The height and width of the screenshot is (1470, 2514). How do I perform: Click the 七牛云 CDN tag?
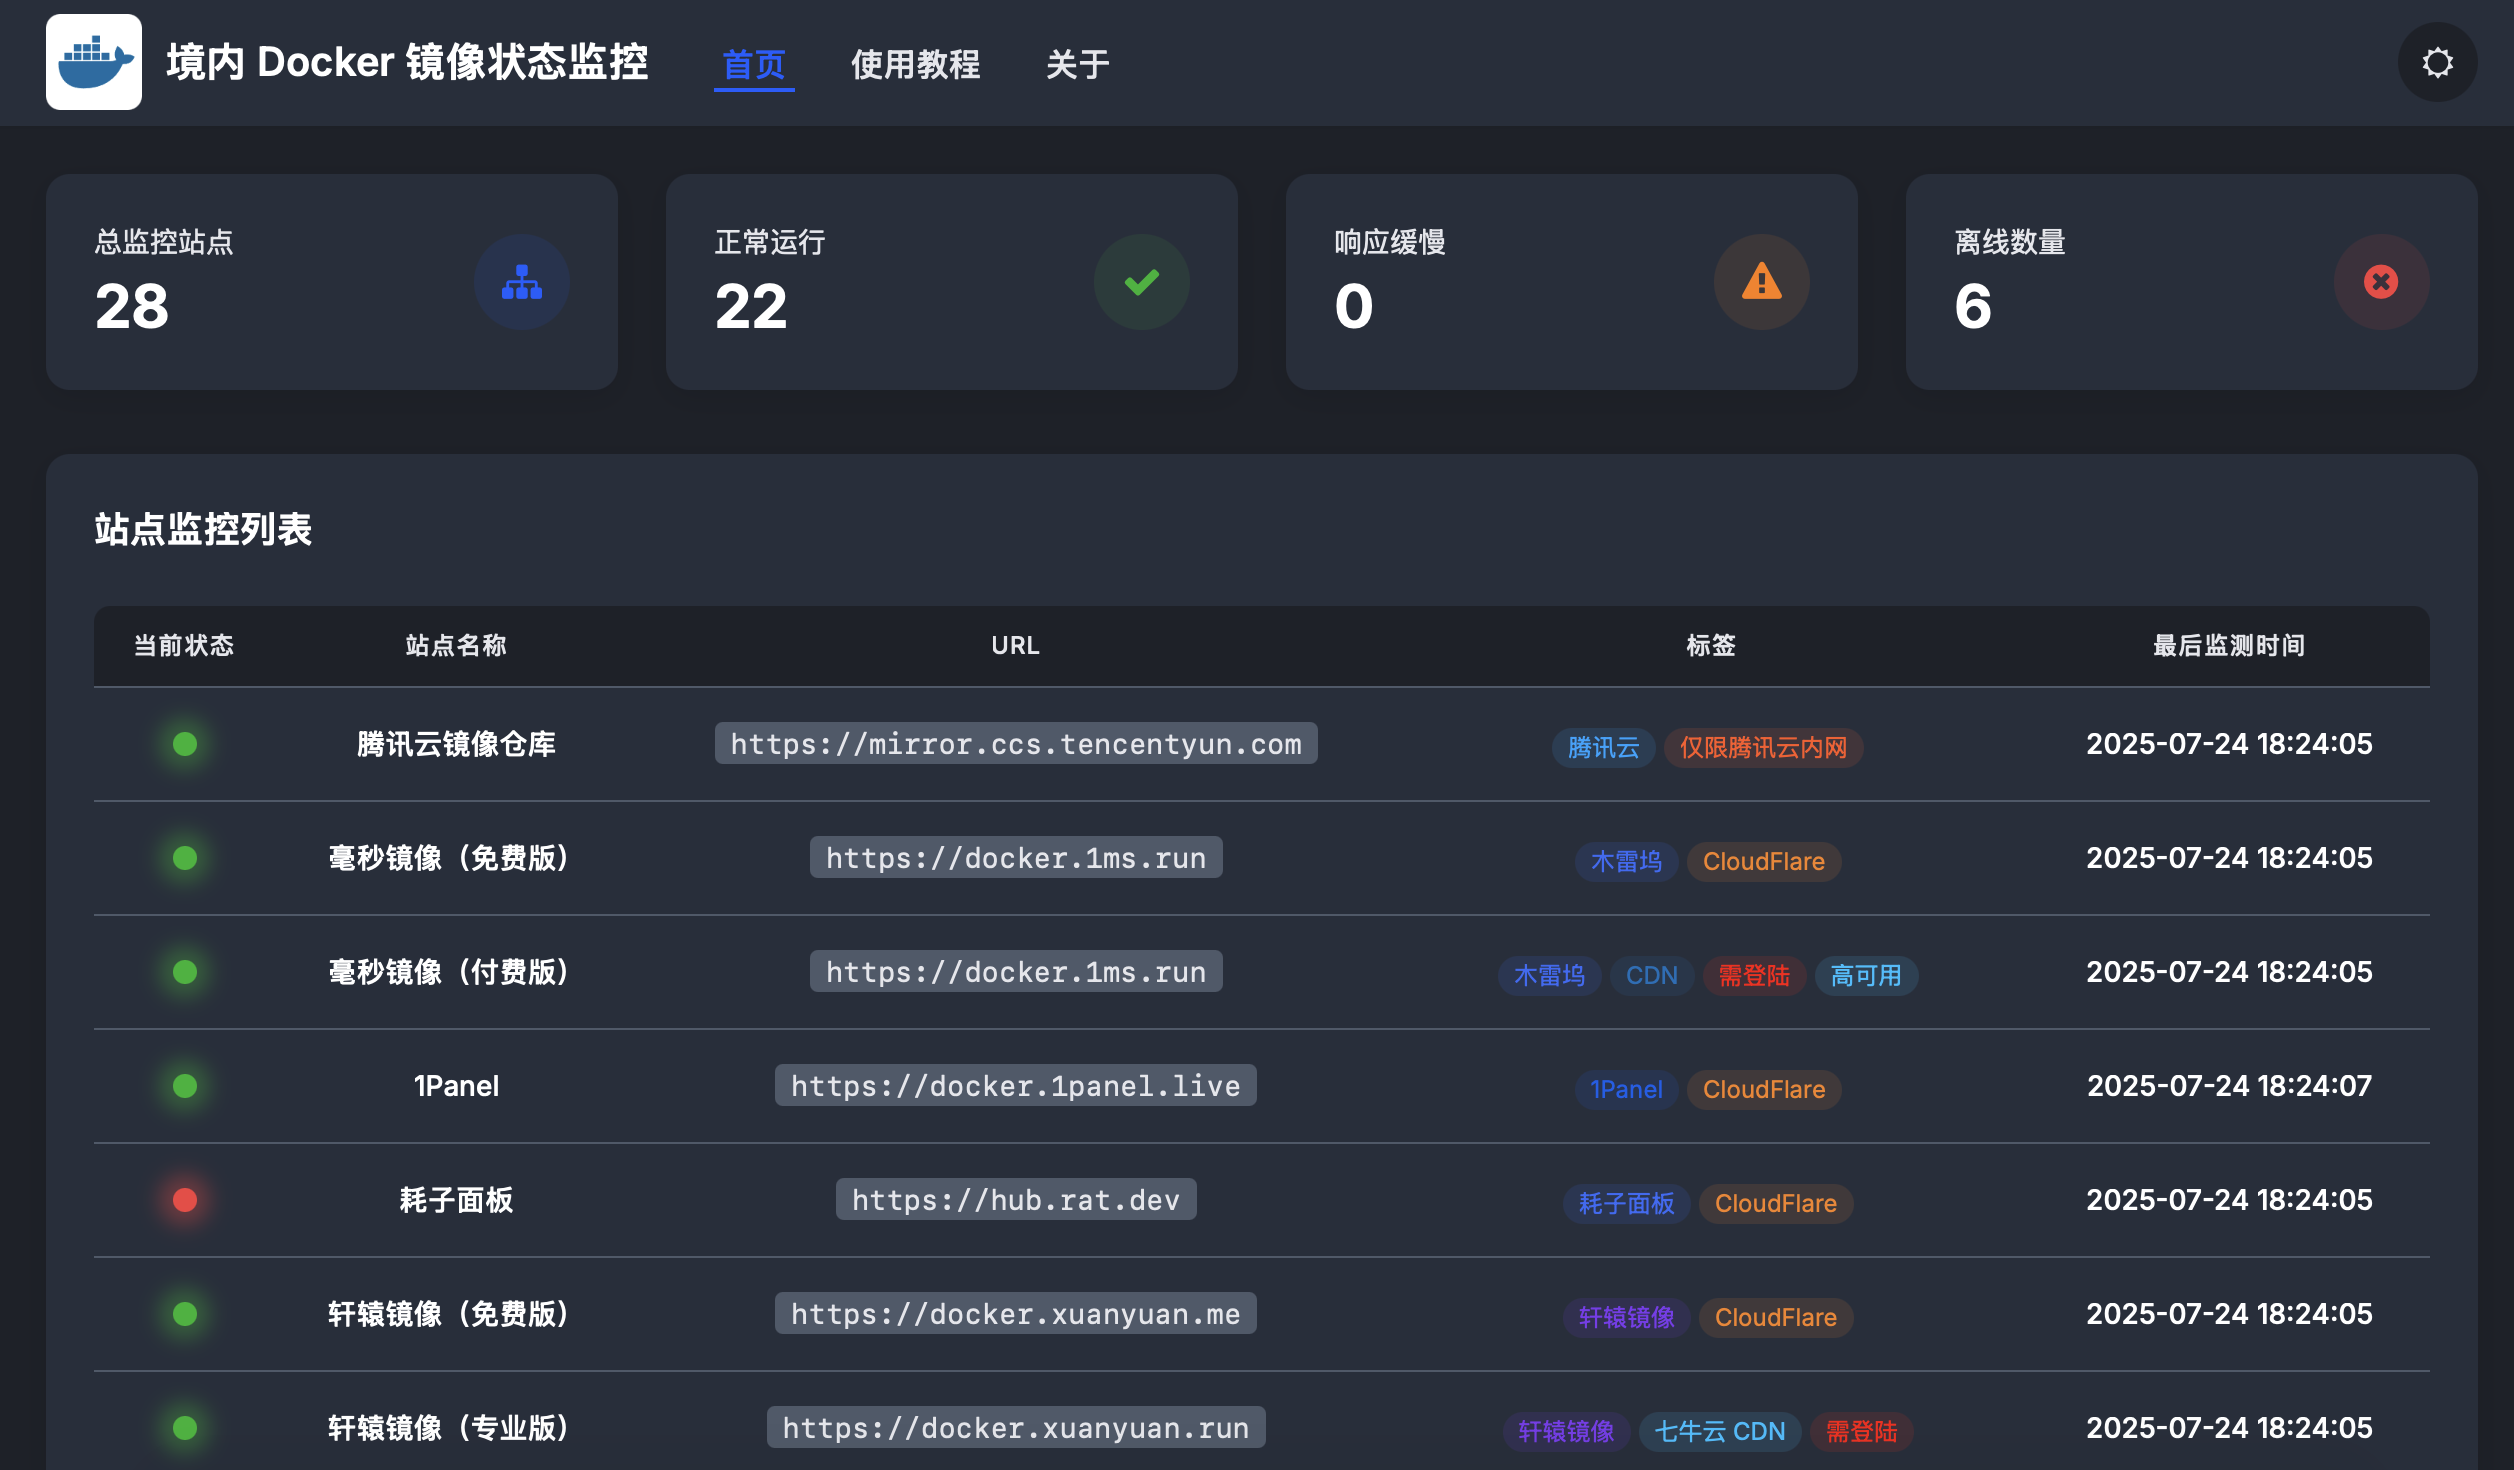(1720, 1432)
